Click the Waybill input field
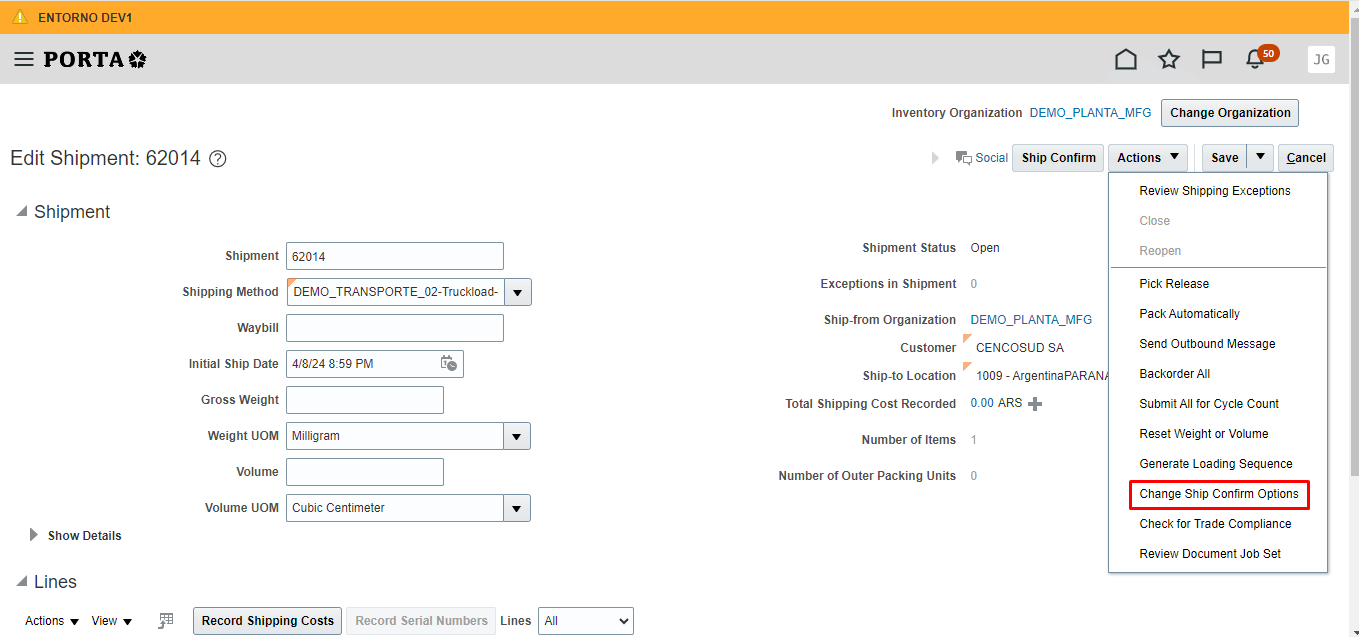 coord(395,328)
